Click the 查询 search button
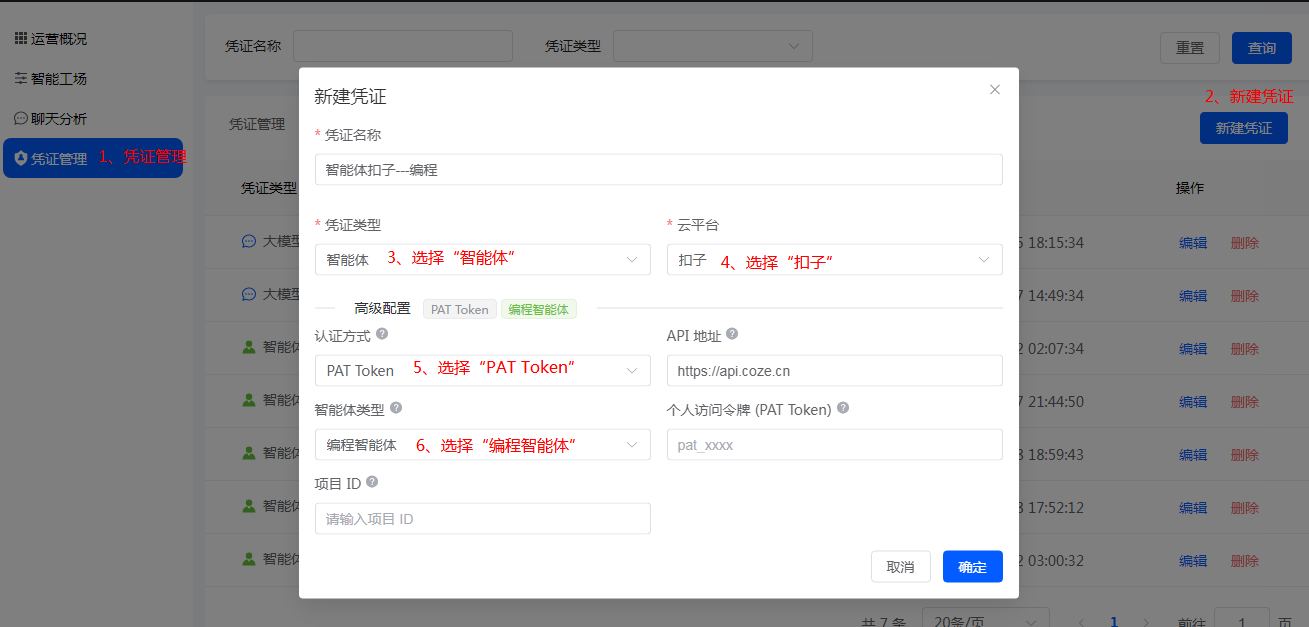 pos(1262,48)
